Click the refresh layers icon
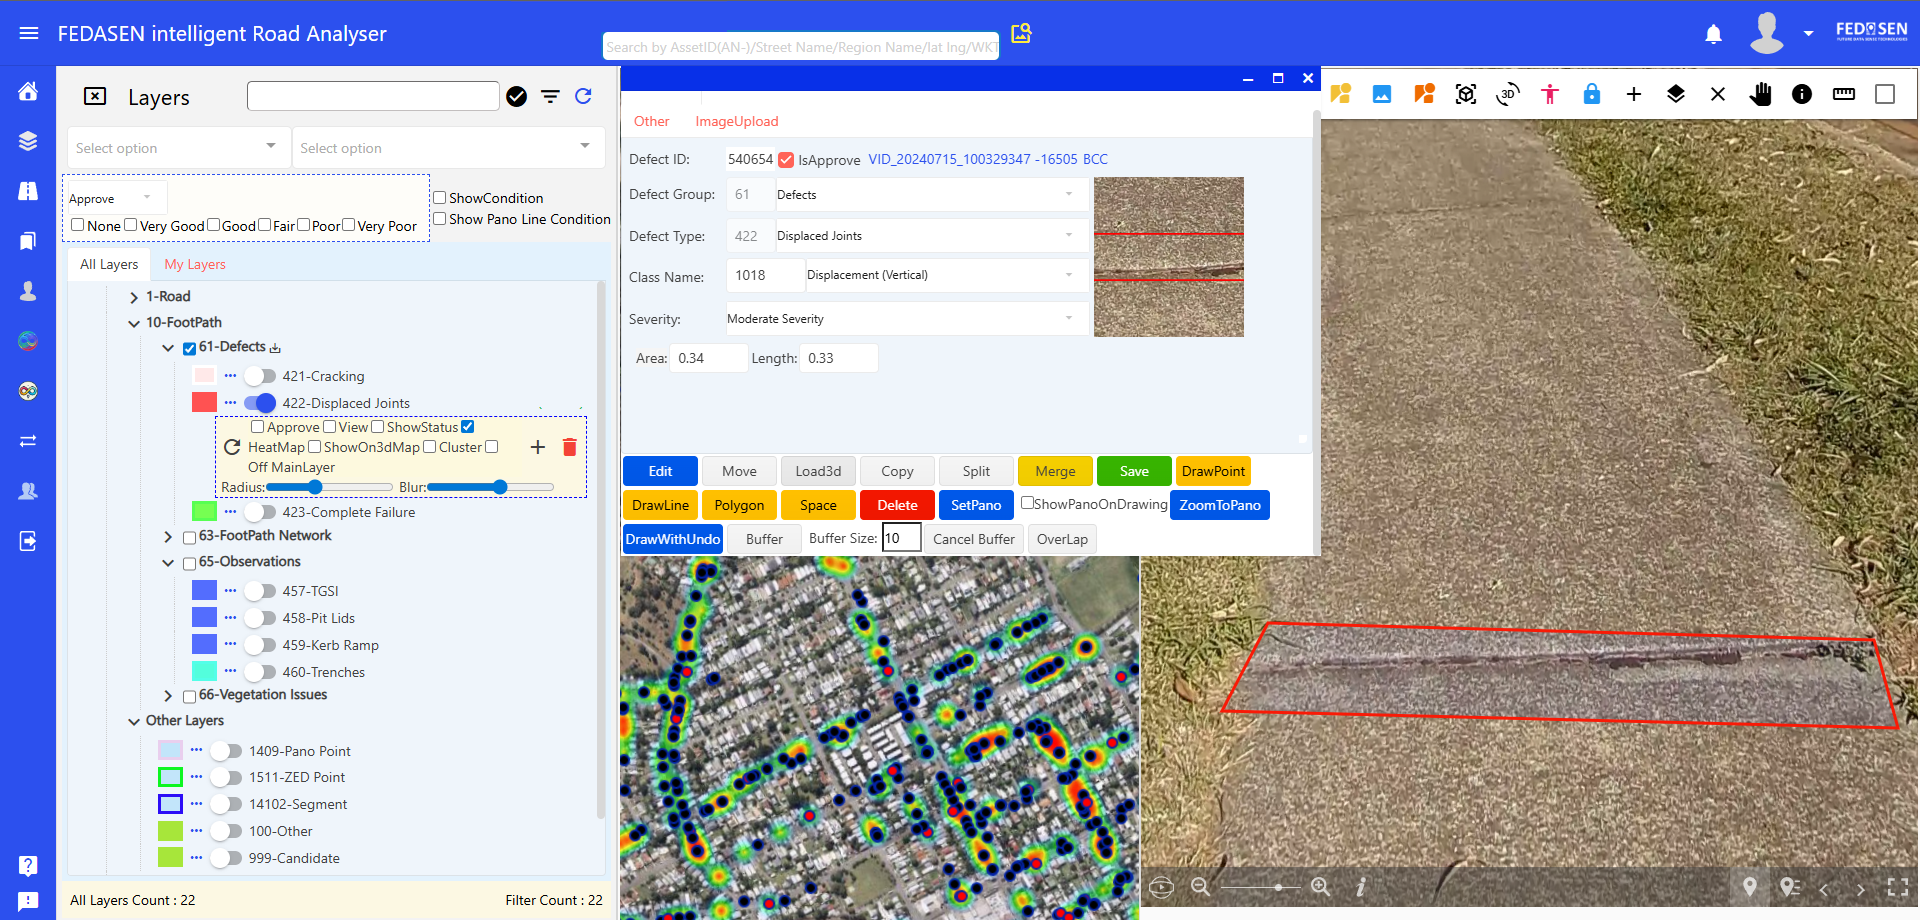Screen dimensions: 1920x920 (x=583, y=96)
